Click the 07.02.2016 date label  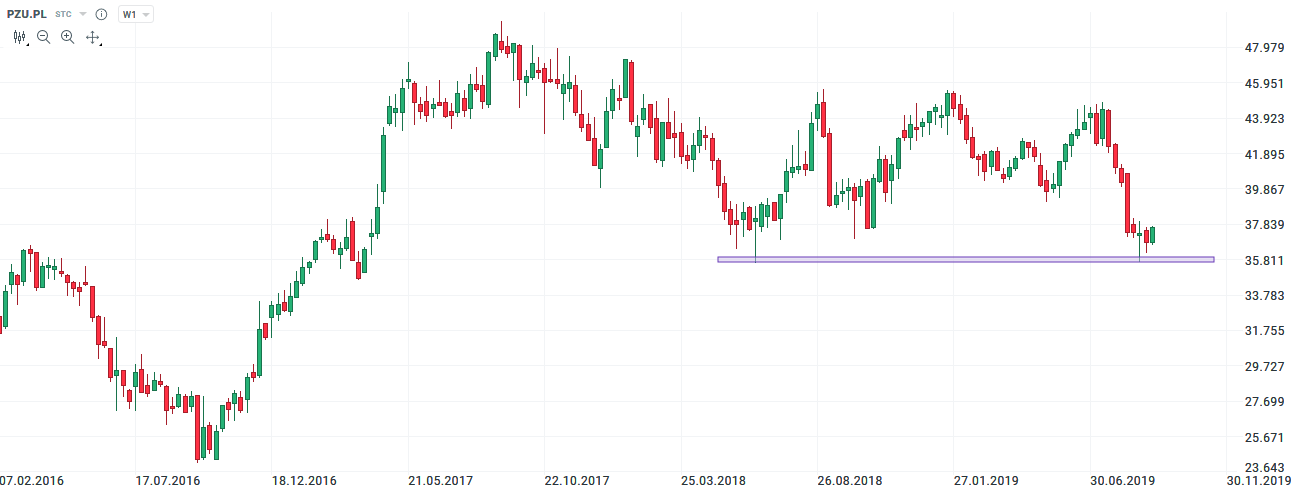[32, 481]
